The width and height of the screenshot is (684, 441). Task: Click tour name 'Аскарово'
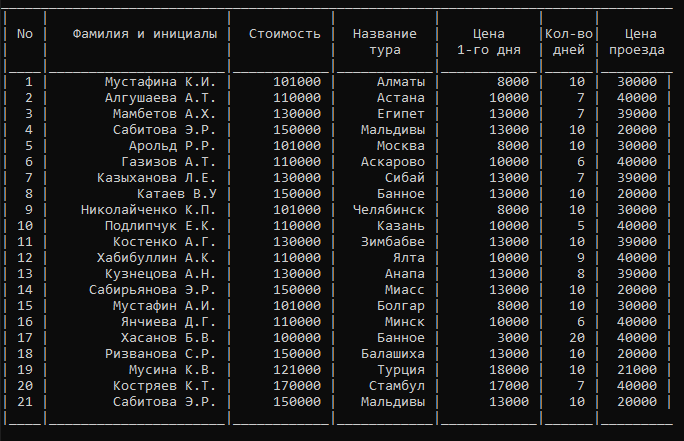click(x=393, y=162)
